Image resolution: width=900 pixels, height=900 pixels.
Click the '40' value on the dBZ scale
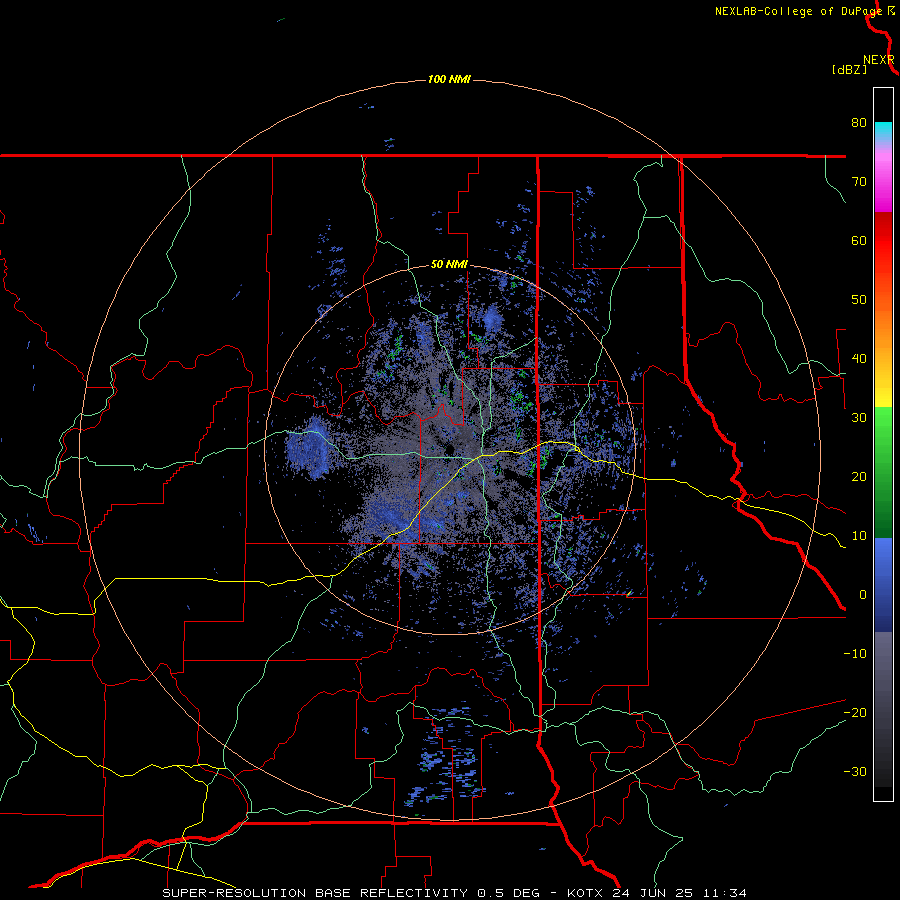pyautogui.click(x=859, y=359)
